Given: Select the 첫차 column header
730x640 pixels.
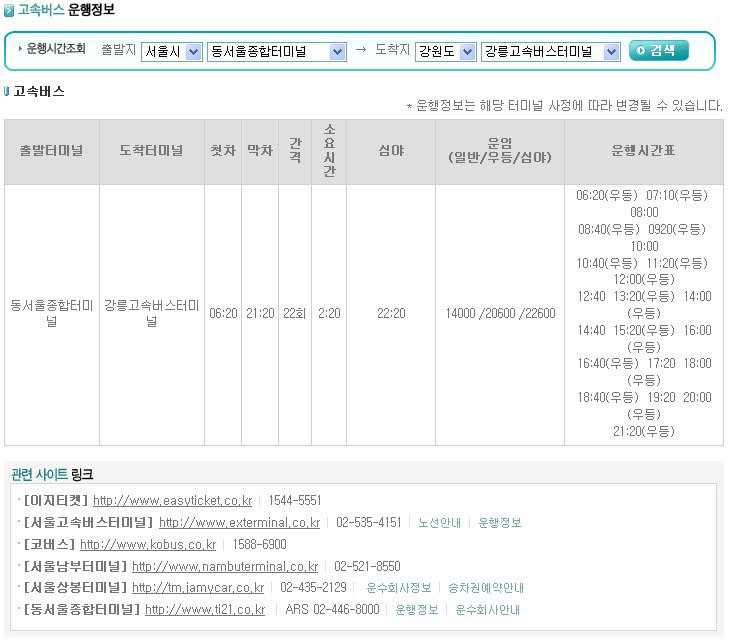Looking at the screenshot, I should pos(223,151).
